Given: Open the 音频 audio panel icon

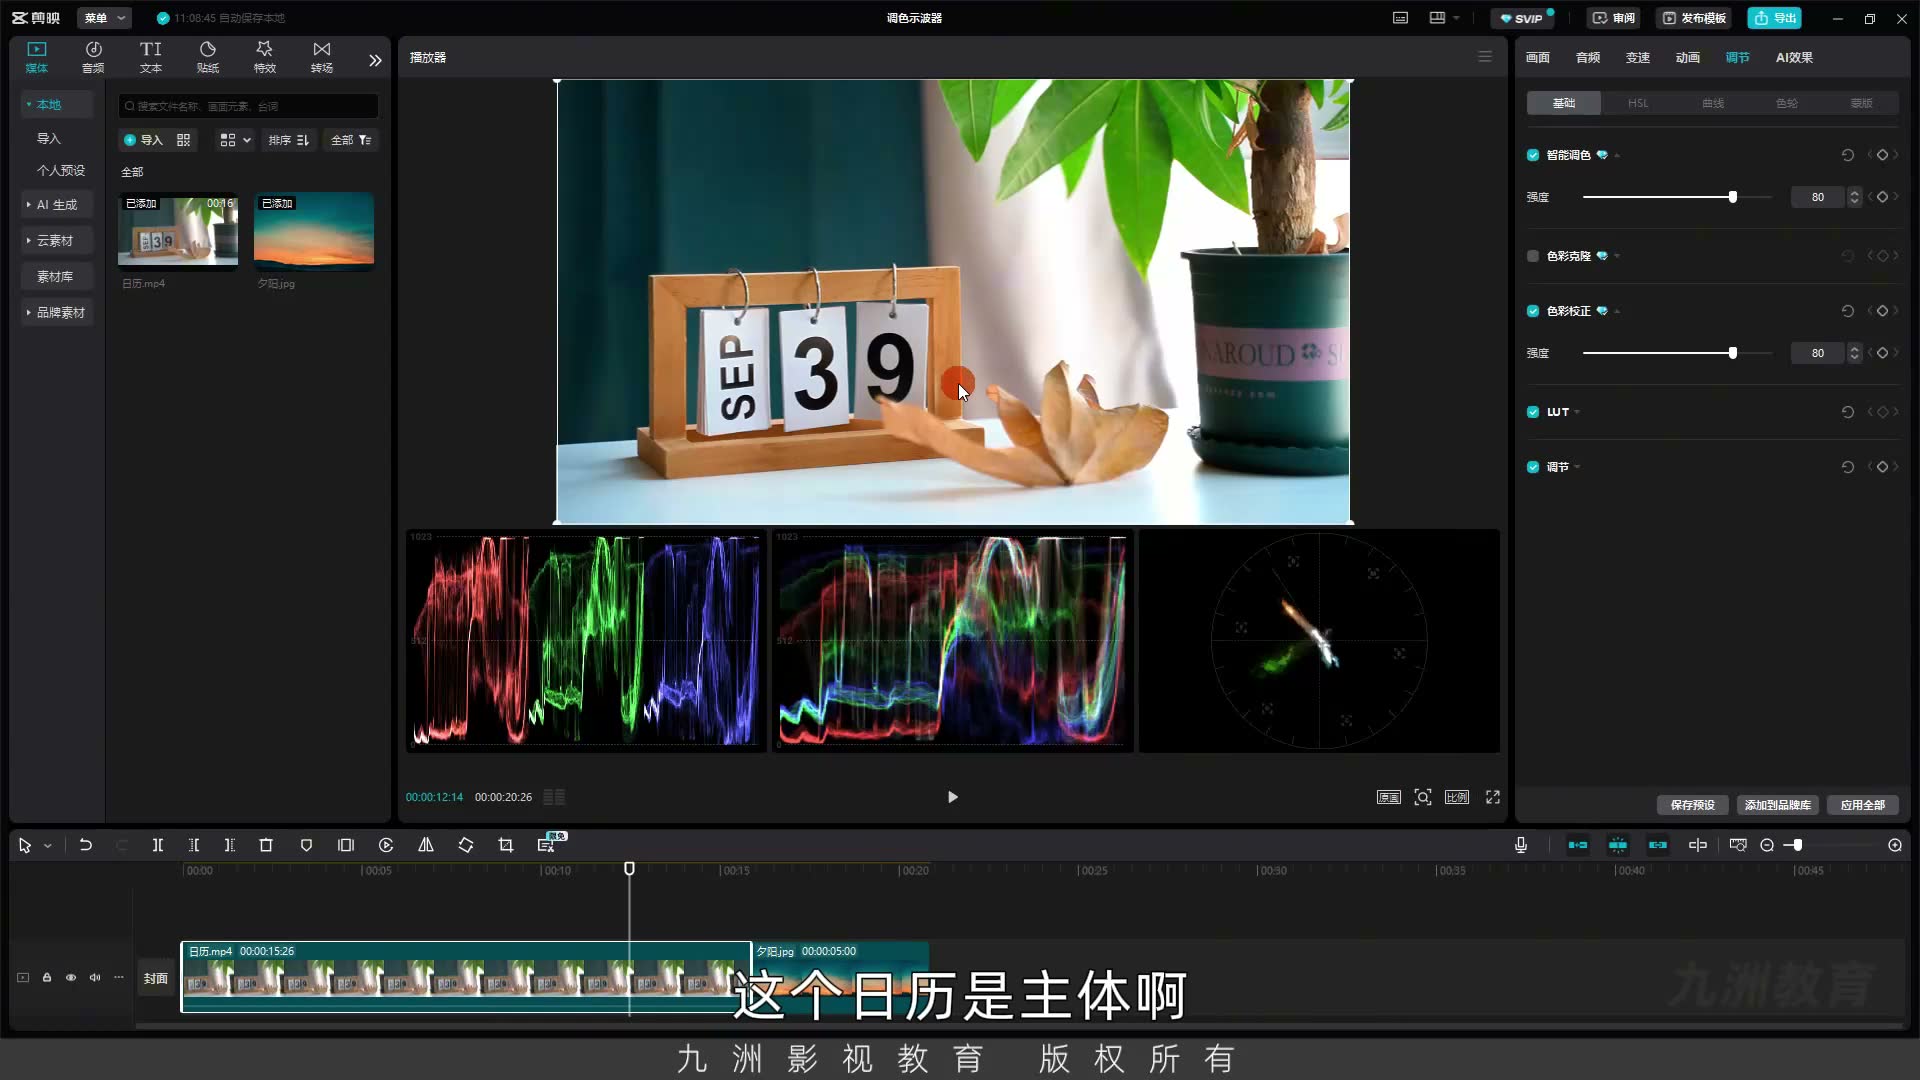Looking at the screenshot, I should (x=93, y=57).
